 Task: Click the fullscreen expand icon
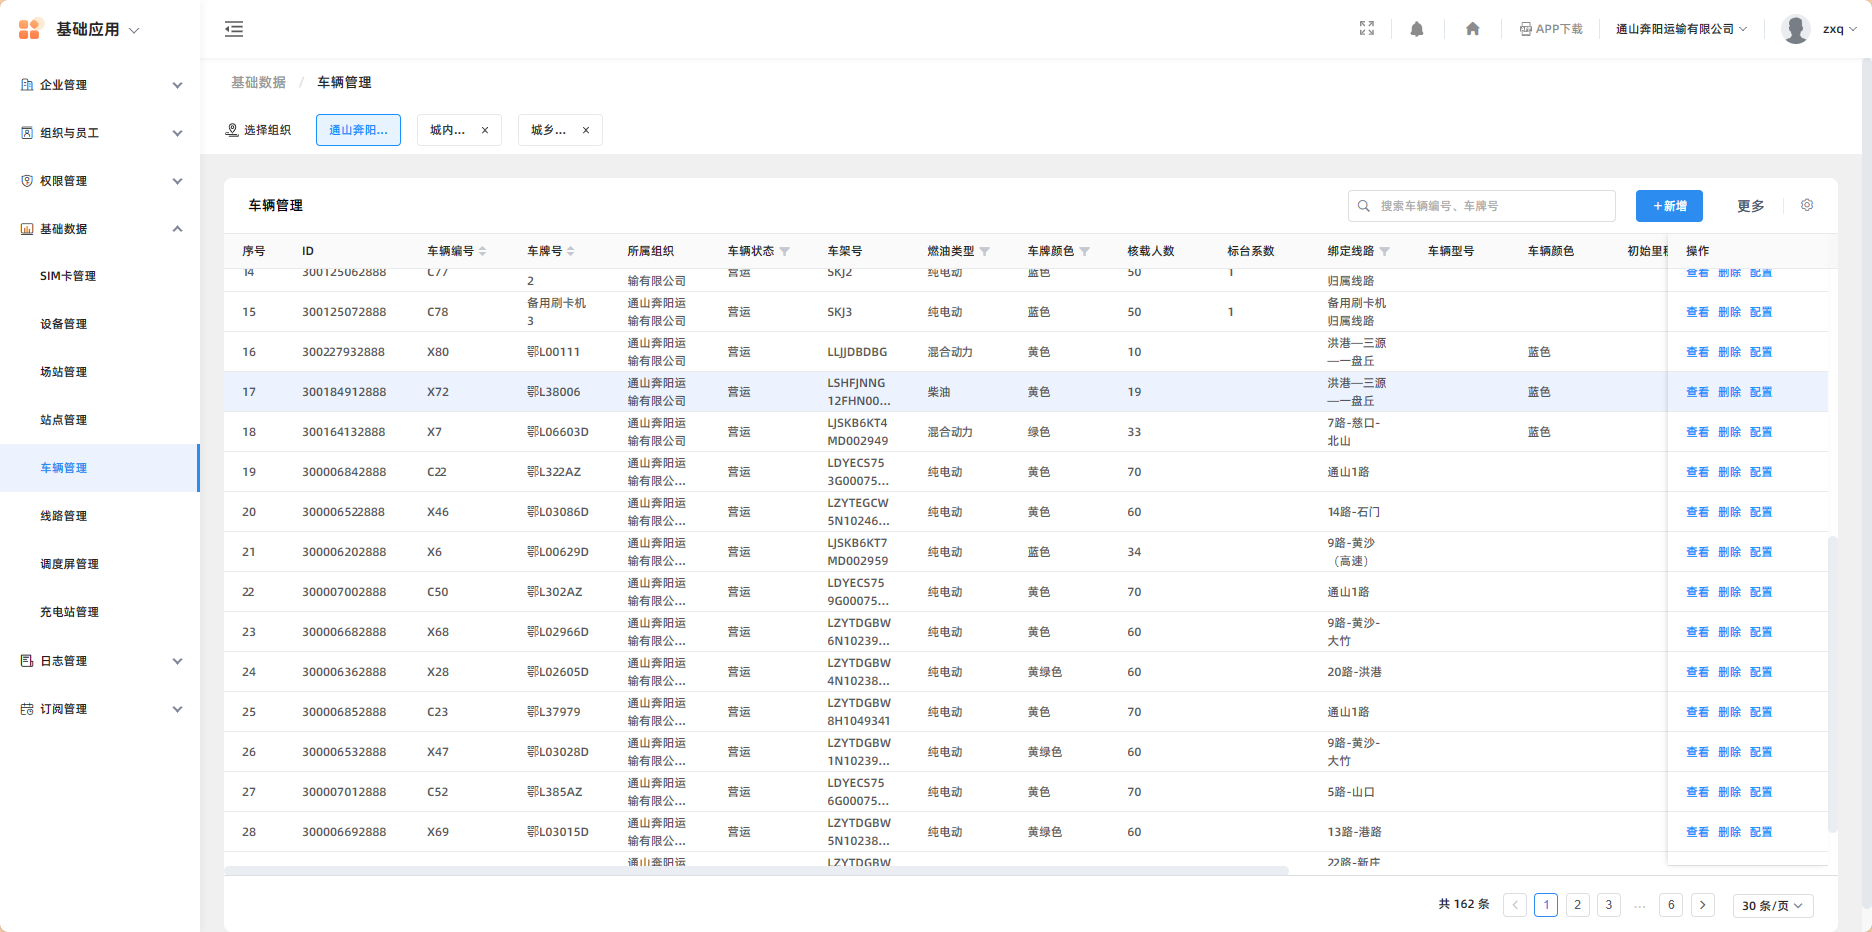[1367, 29]
